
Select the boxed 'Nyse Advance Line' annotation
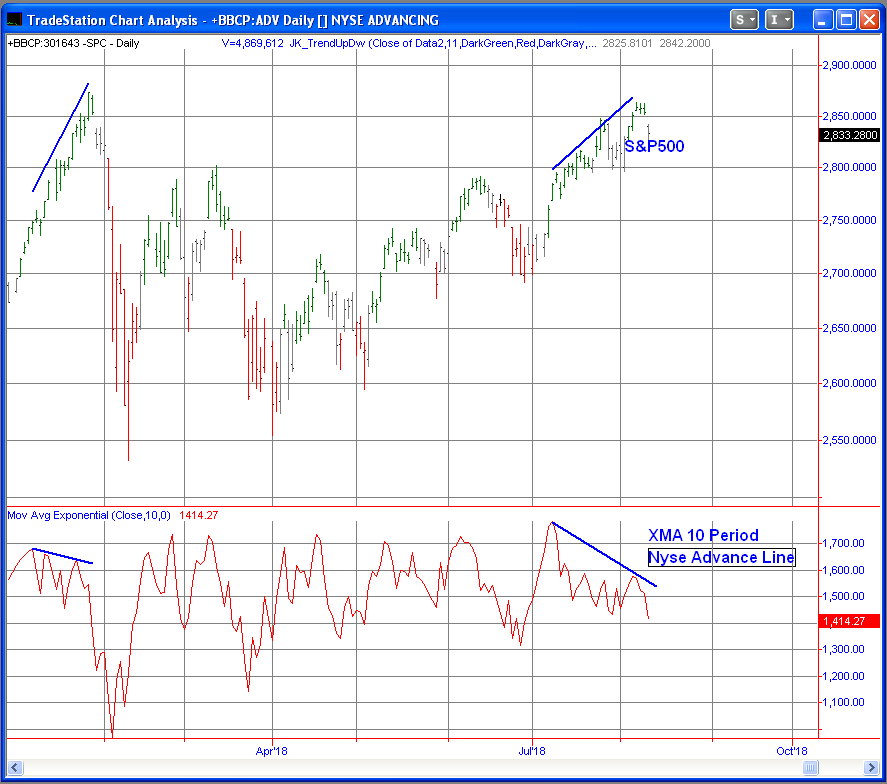tap(721, 557)
